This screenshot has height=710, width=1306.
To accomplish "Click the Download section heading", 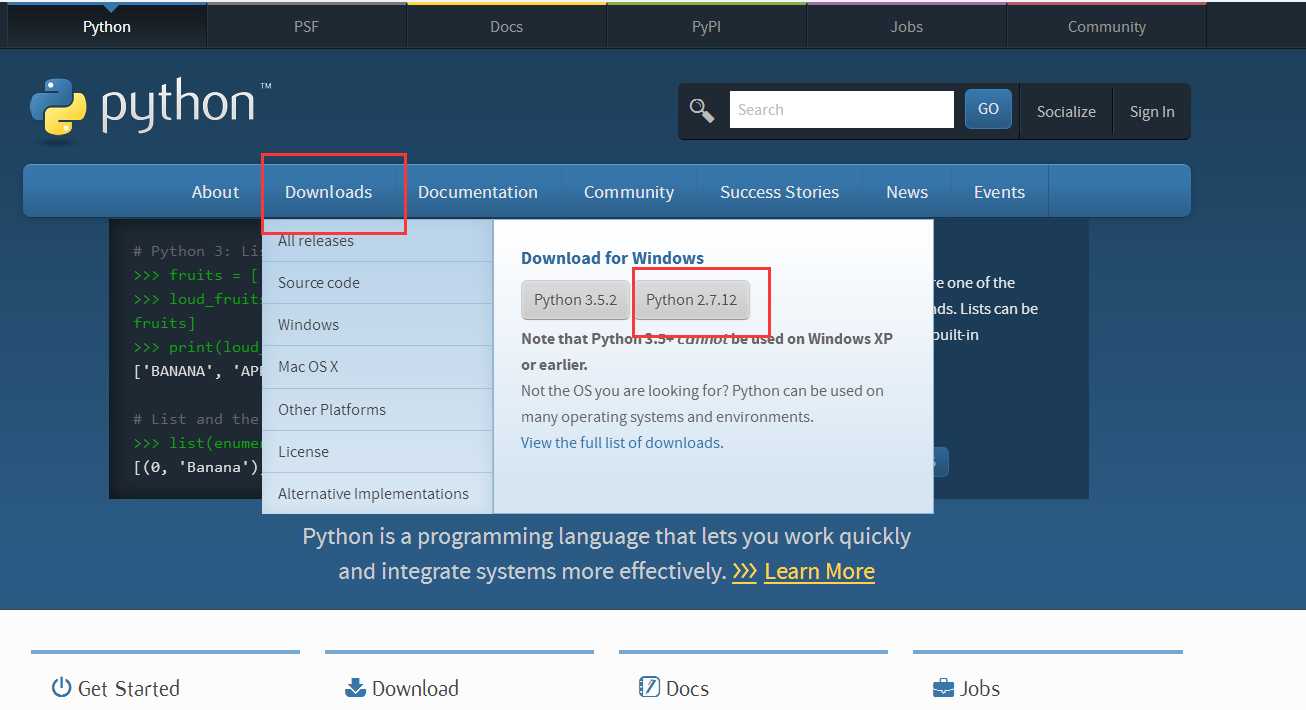I will point(415,688).
